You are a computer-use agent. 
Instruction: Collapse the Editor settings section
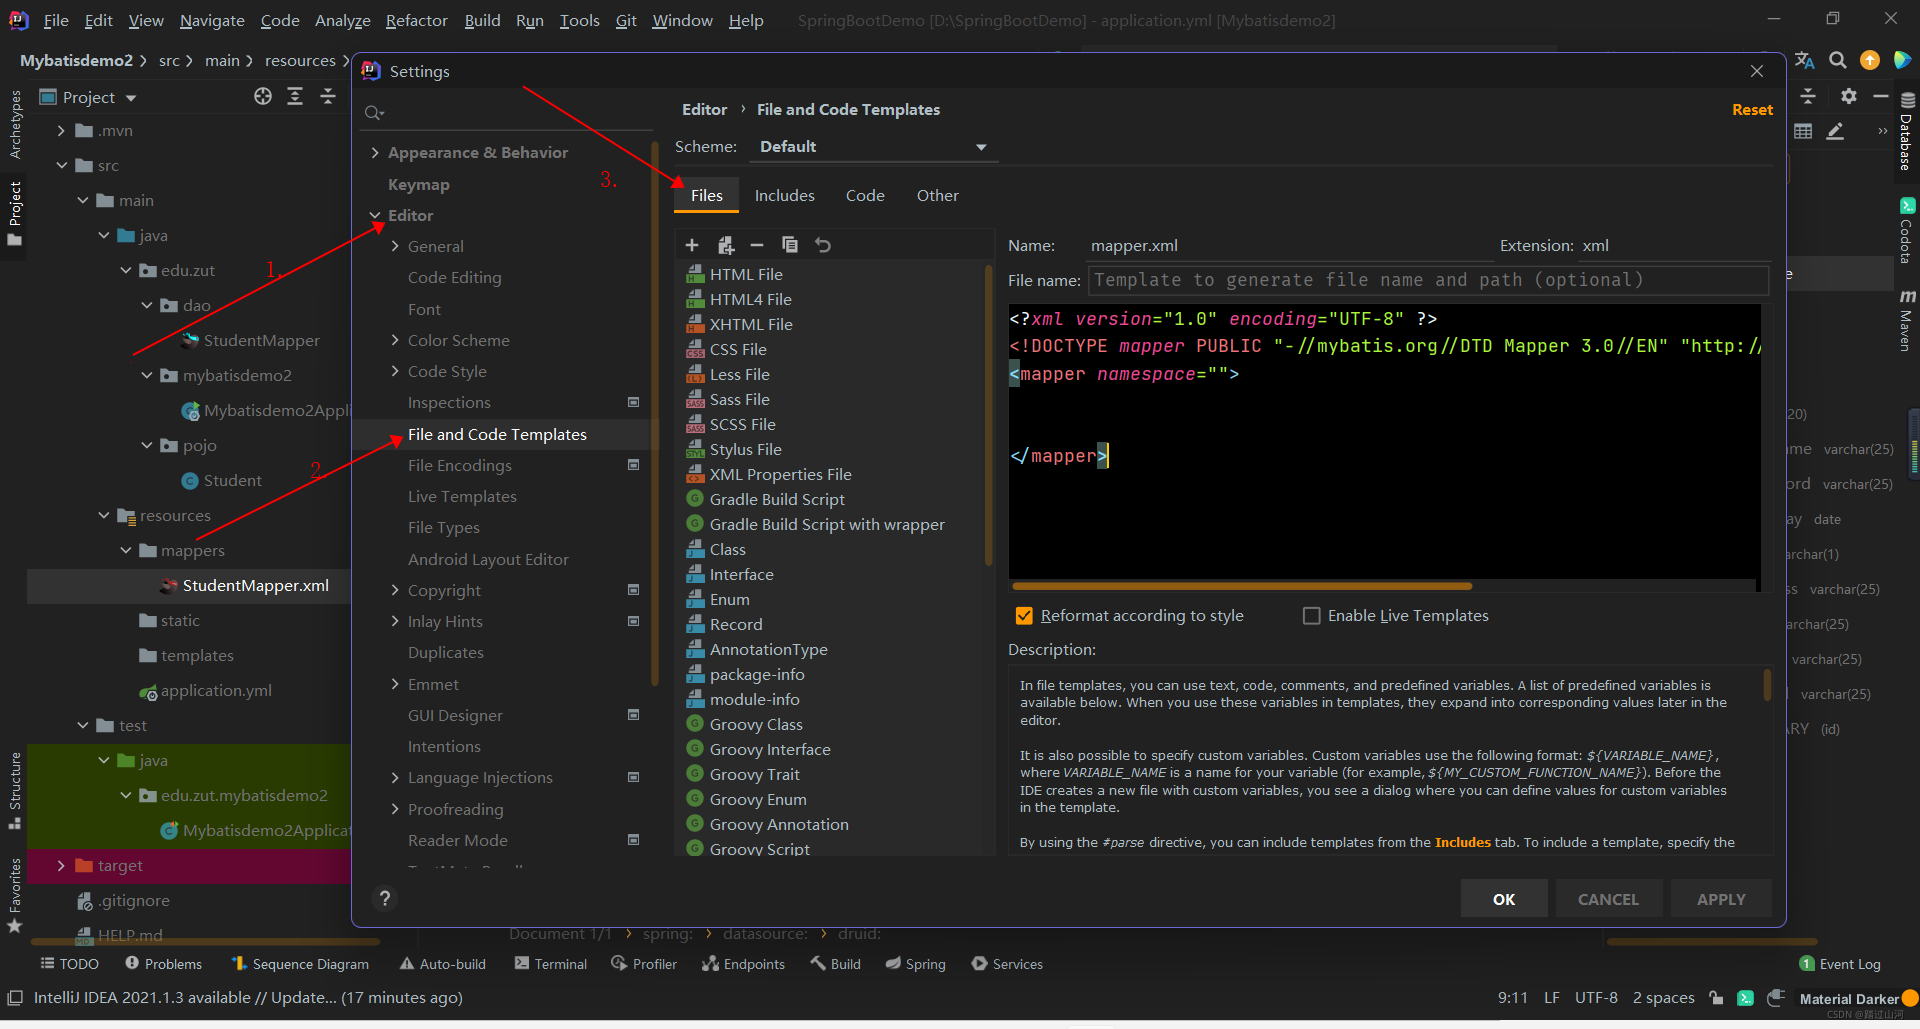pyautogui.click(x=375, y=216)
